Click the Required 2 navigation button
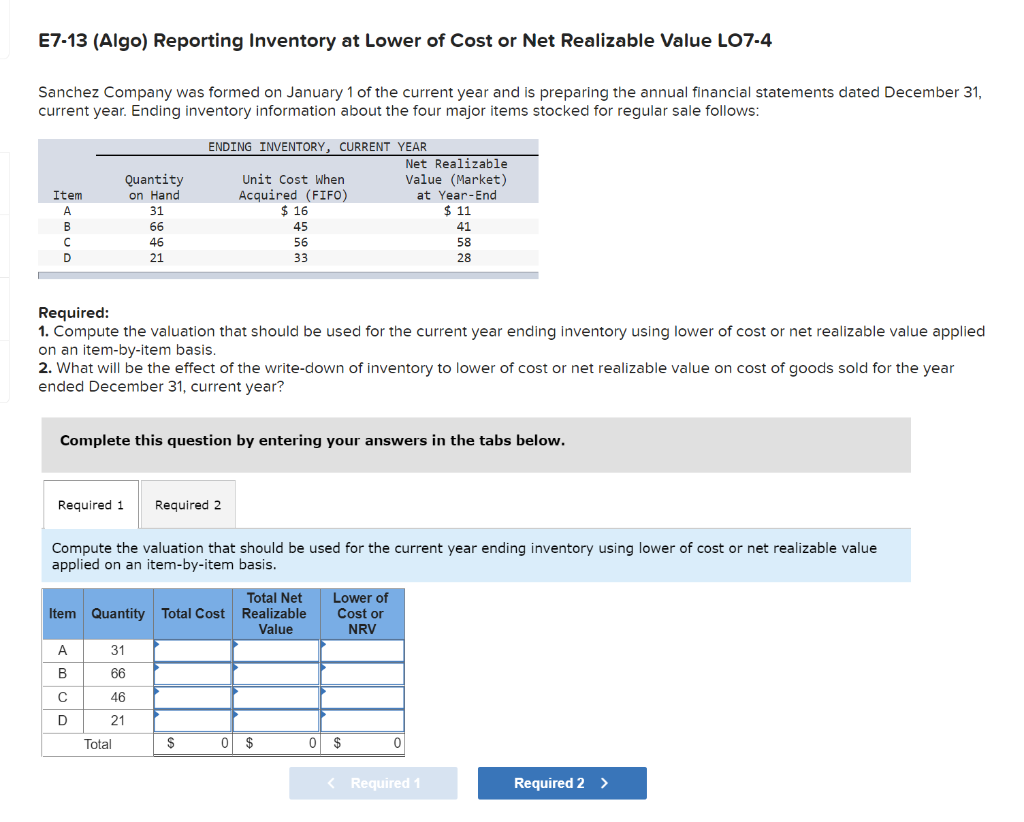Viewport: 1024px width, 822px height. pyautogui.click(x=561, y=783)
